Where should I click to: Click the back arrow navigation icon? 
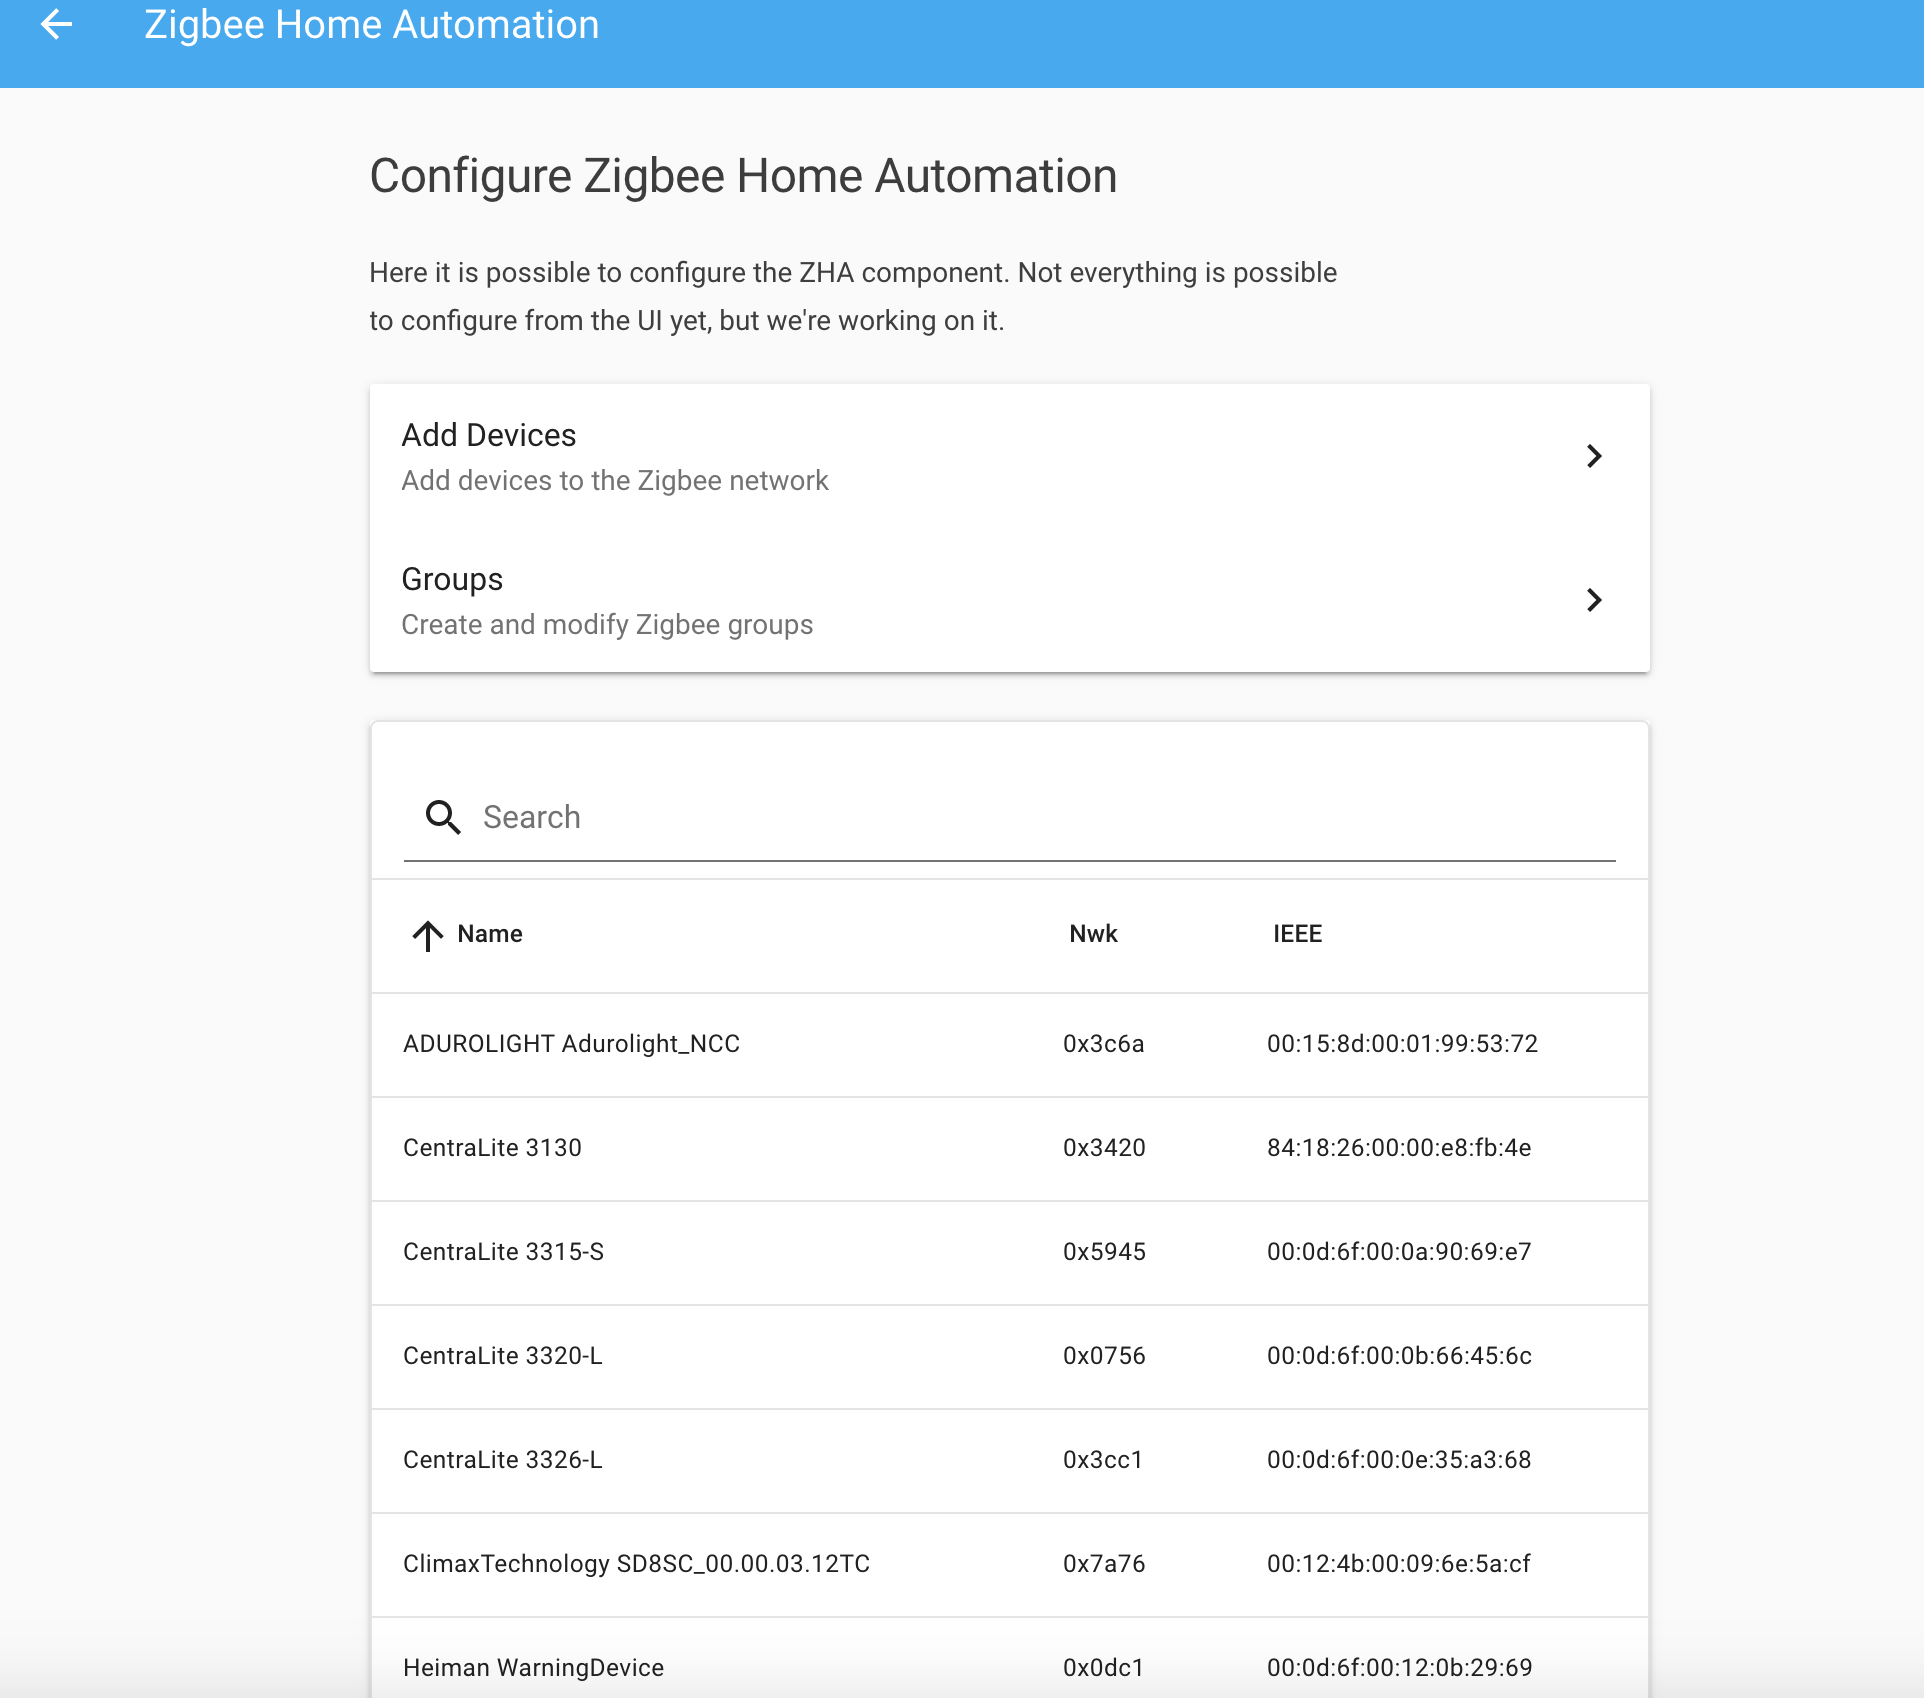point(57,25)
